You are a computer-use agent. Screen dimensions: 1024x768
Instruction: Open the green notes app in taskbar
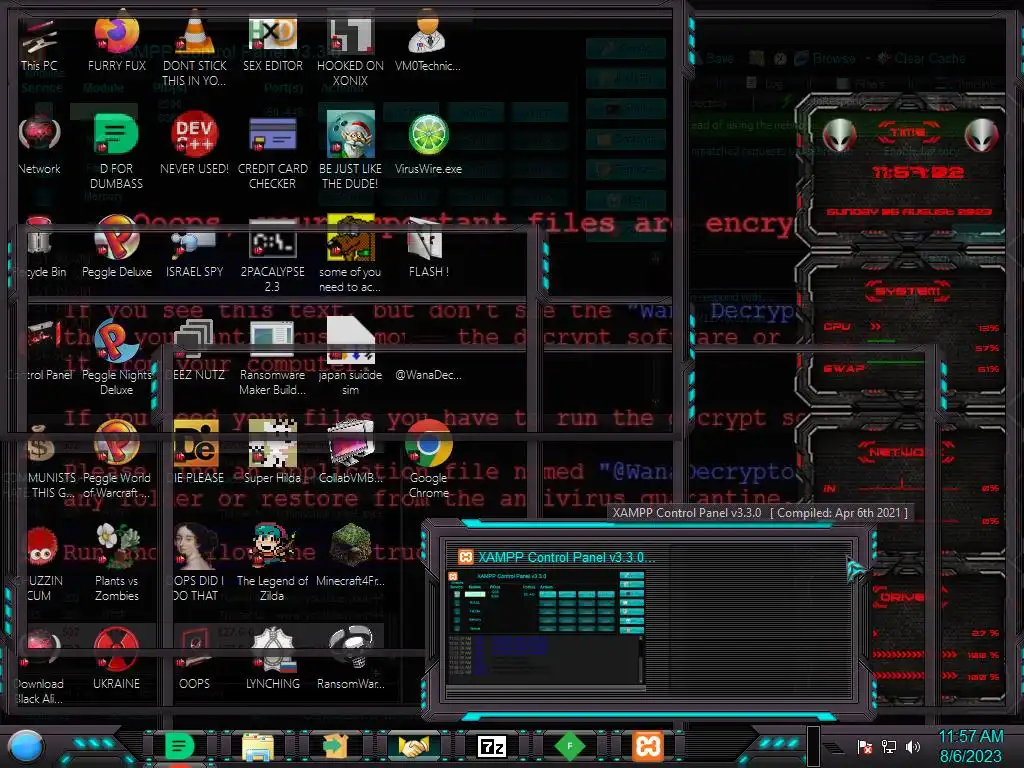click(179, 746)
